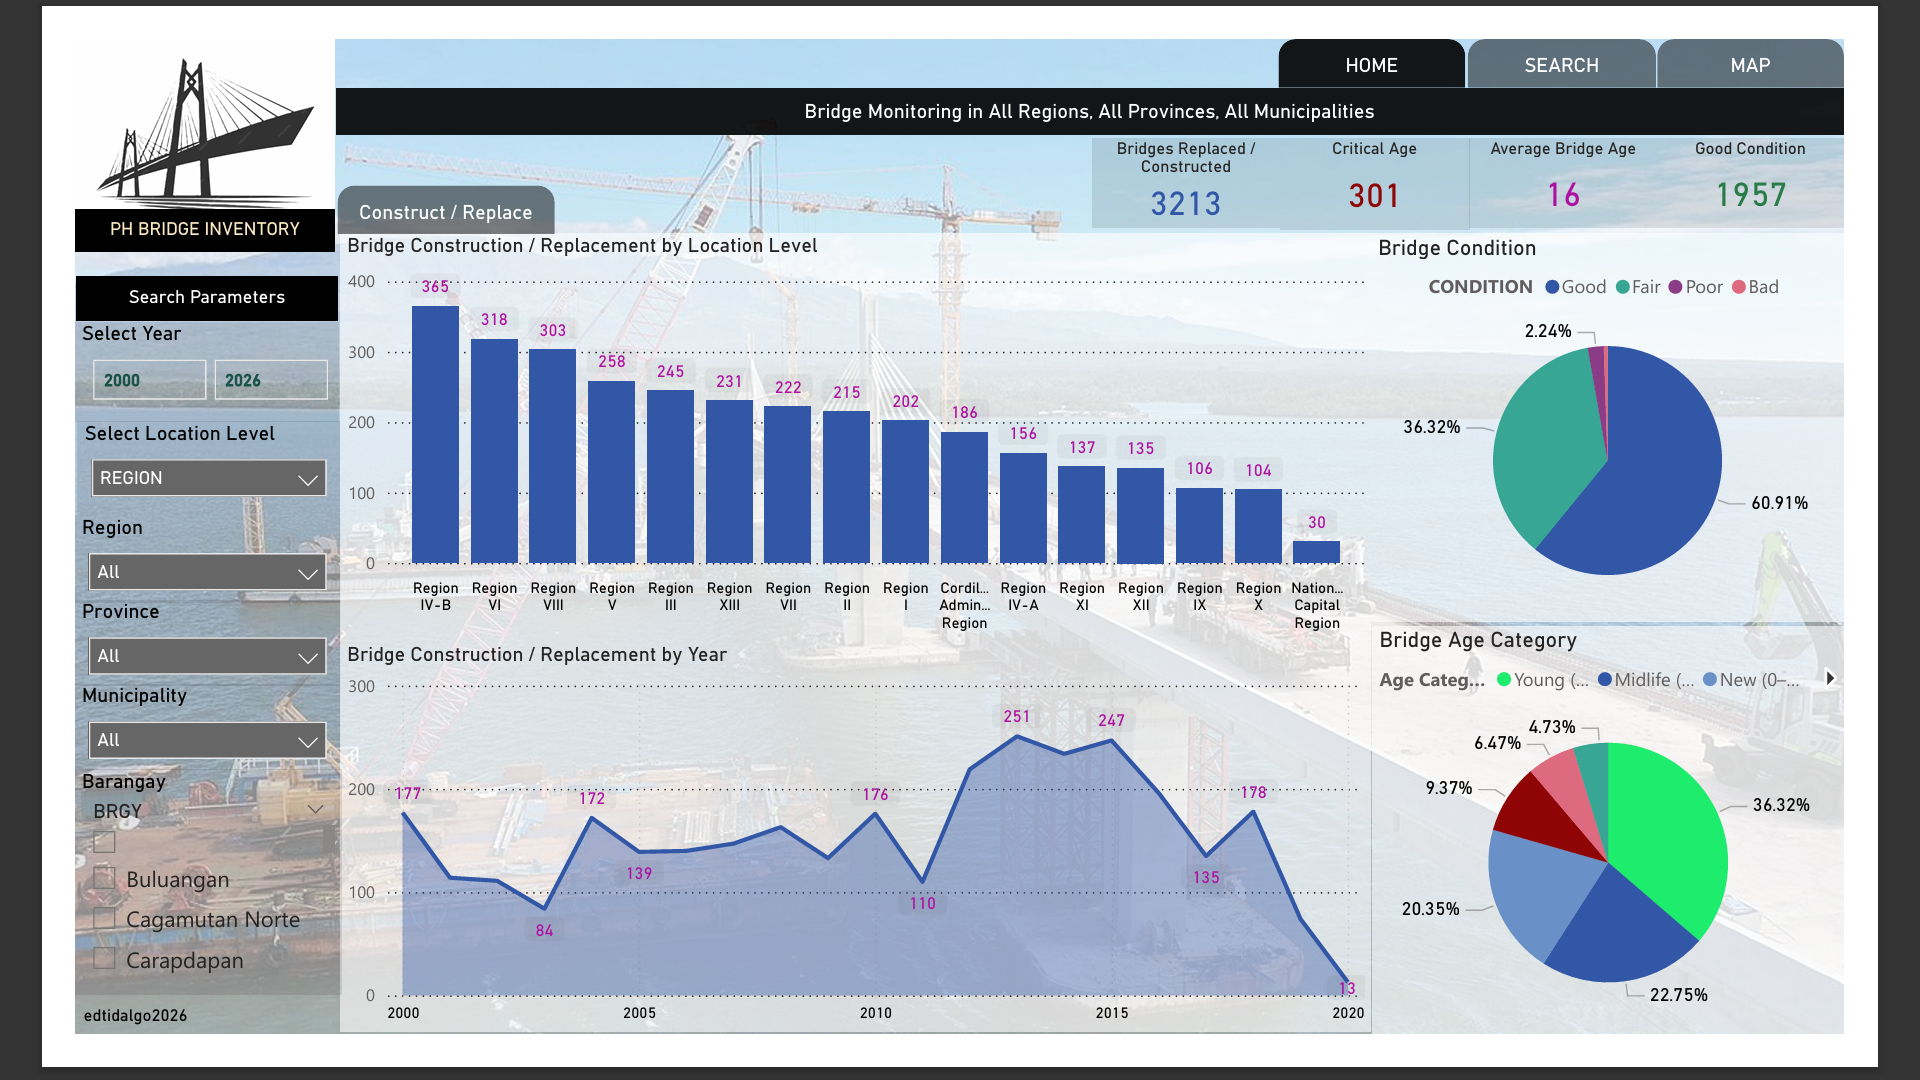The image size is (1920, 1080).
Task: Click the PH Bridge Inventory bridge logo
Action: click(204, 130)
